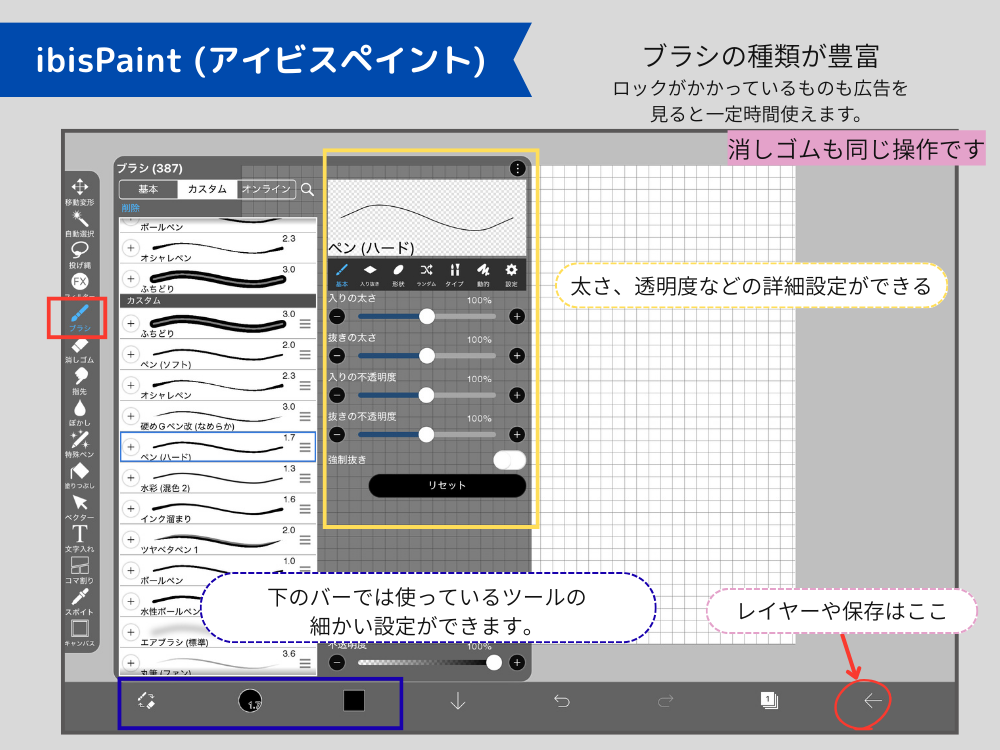Undo the last action in the bottom bar

pyautogui.click(x=561, y=702)
